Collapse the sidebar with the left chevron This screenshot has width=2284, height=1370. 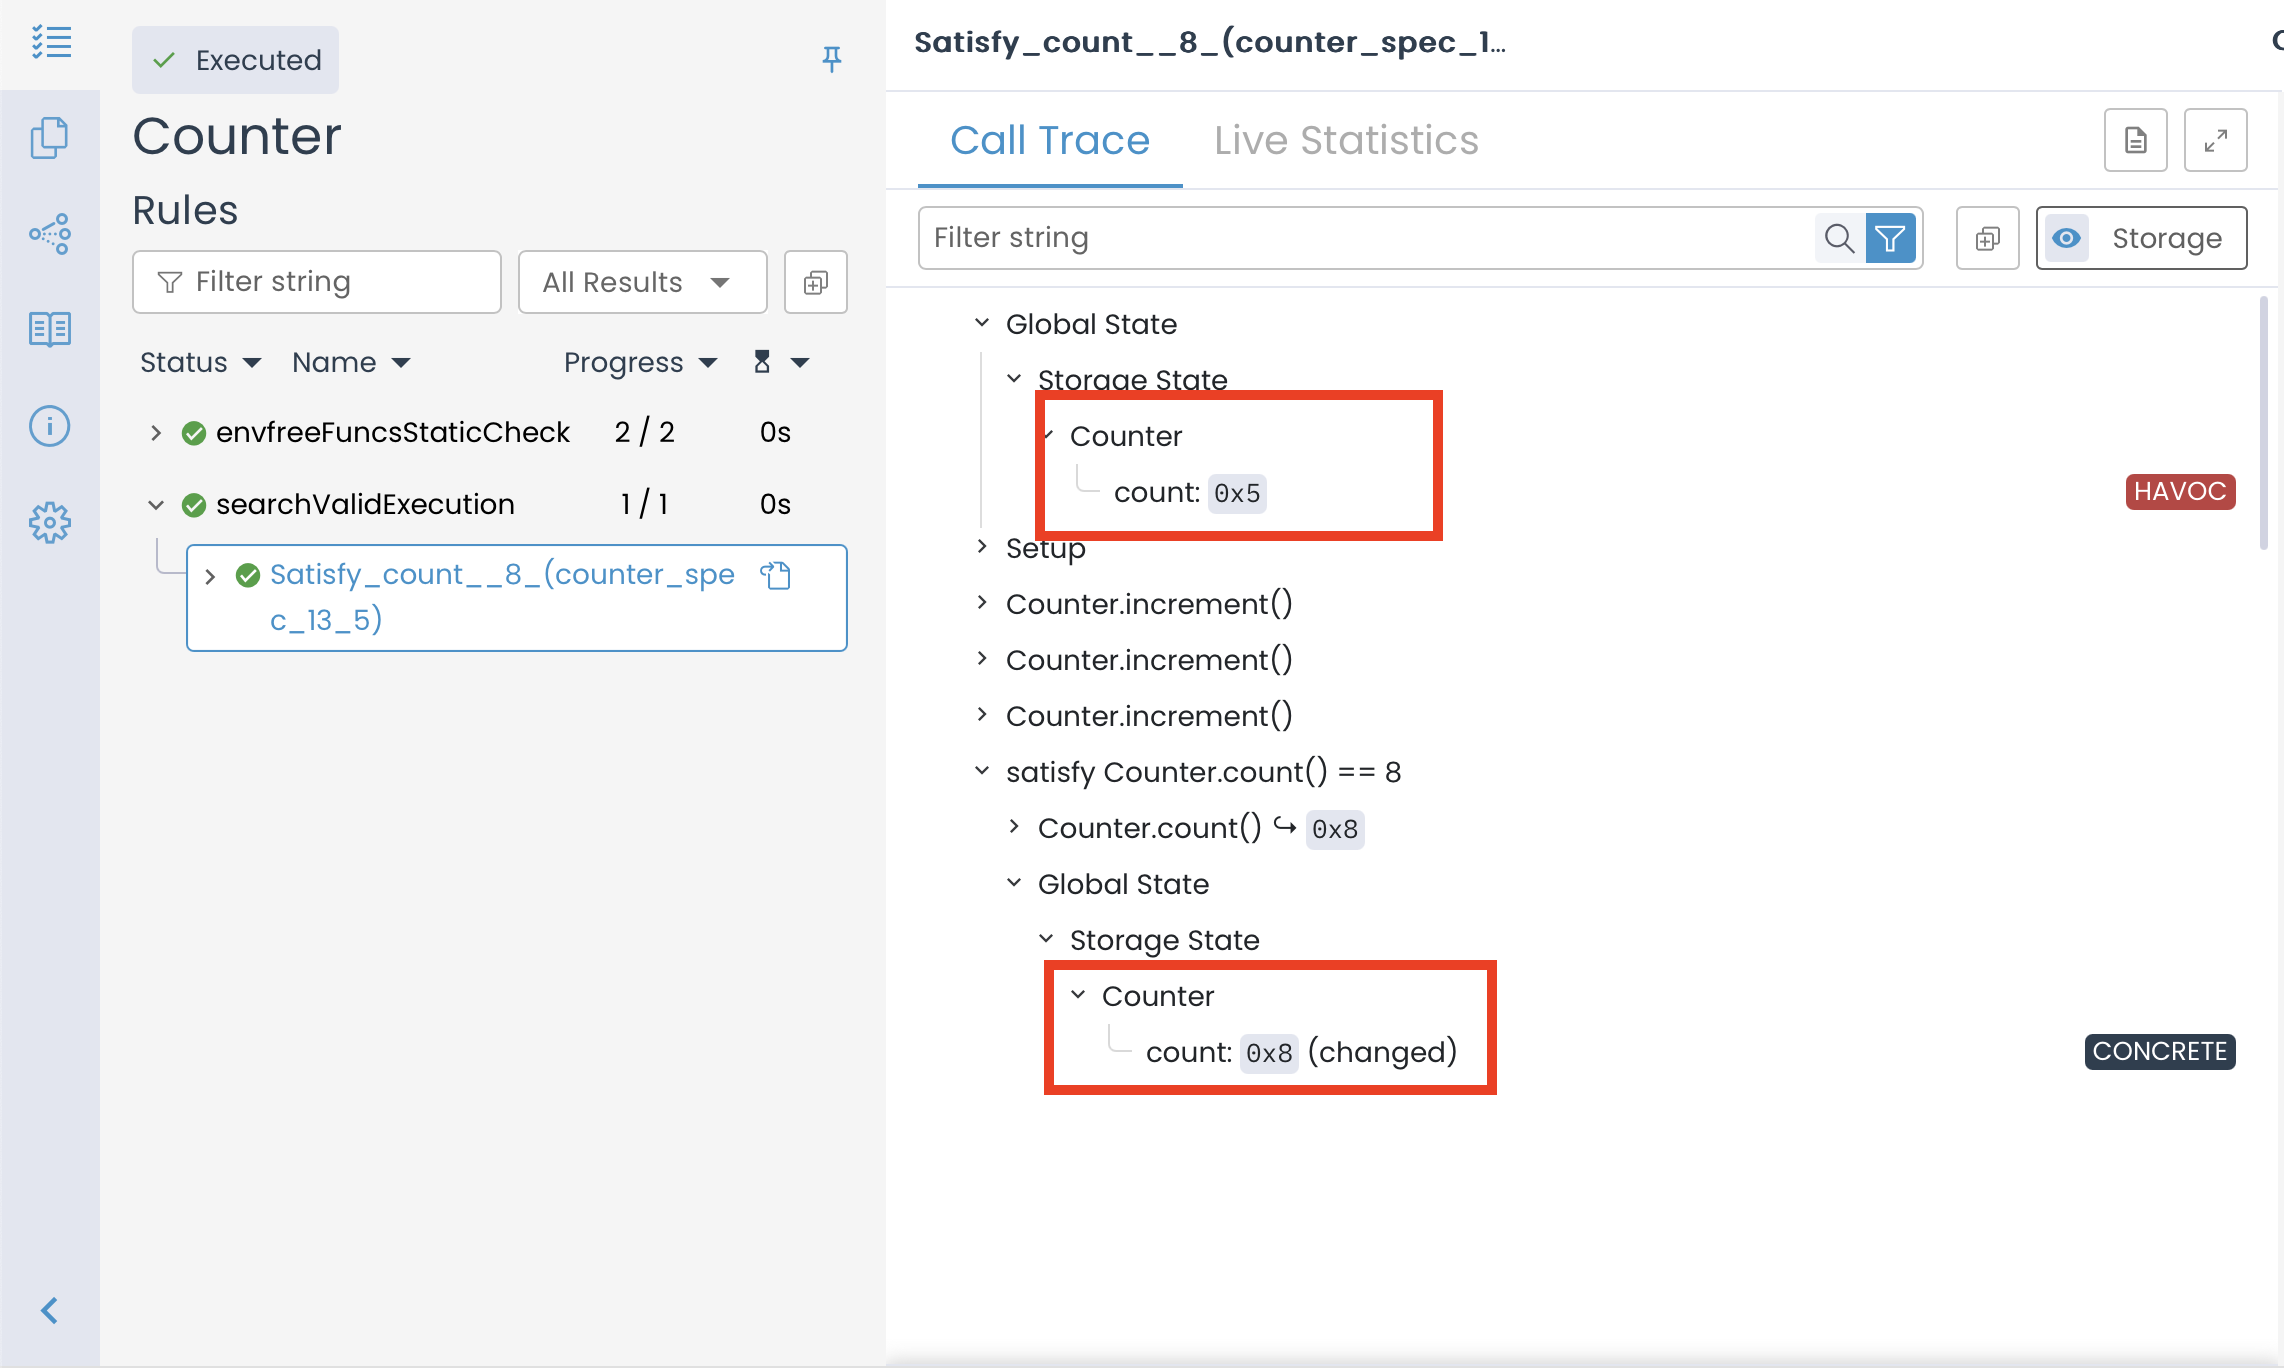[x=50, y=1310]
